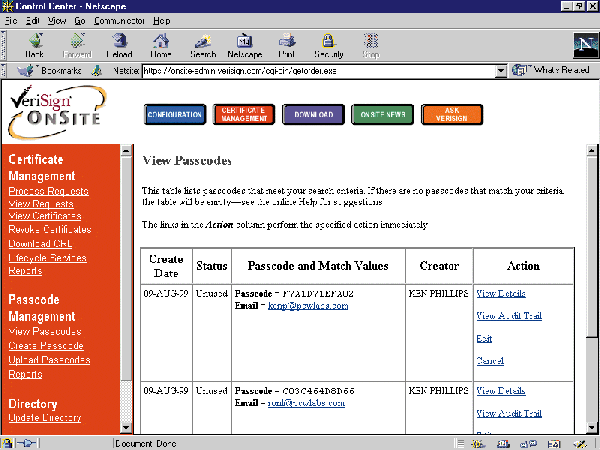The height and width of the screenshot is (450, 600).
Task: Click the sidebar scrollbar up arrow
Action: [126, 150]
